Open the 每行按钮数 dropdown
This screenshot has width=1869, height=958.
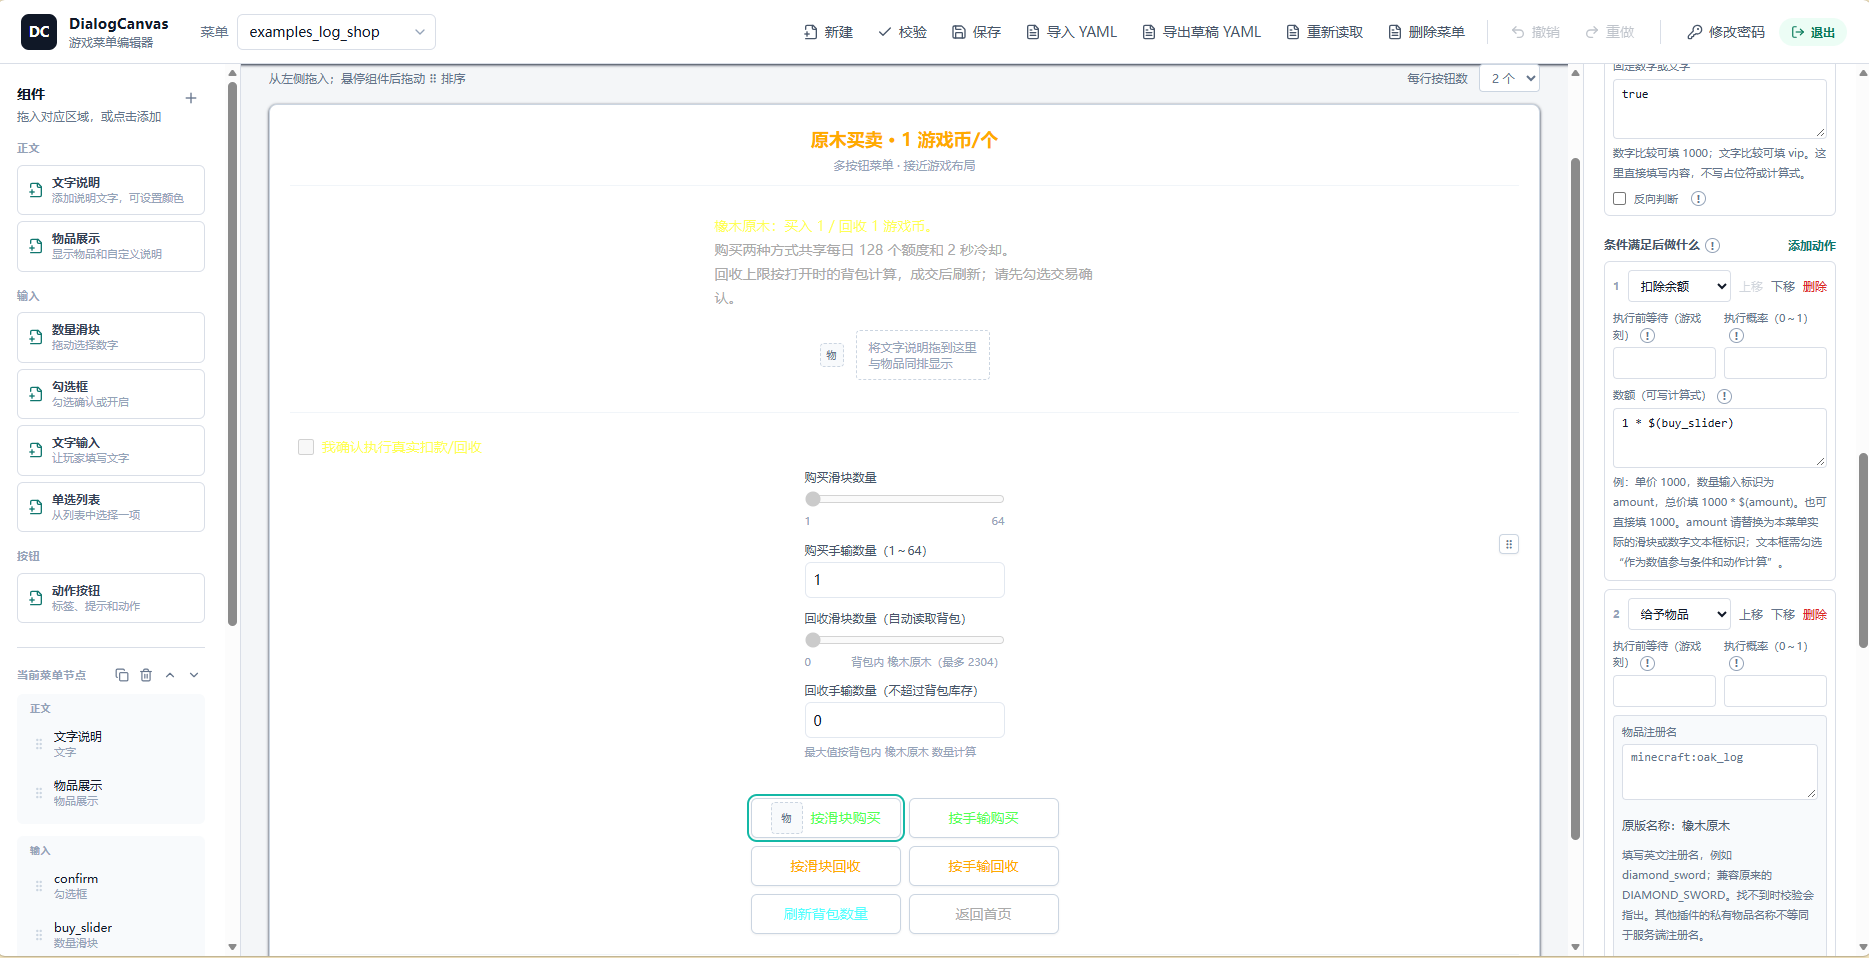pos(1509,78)
